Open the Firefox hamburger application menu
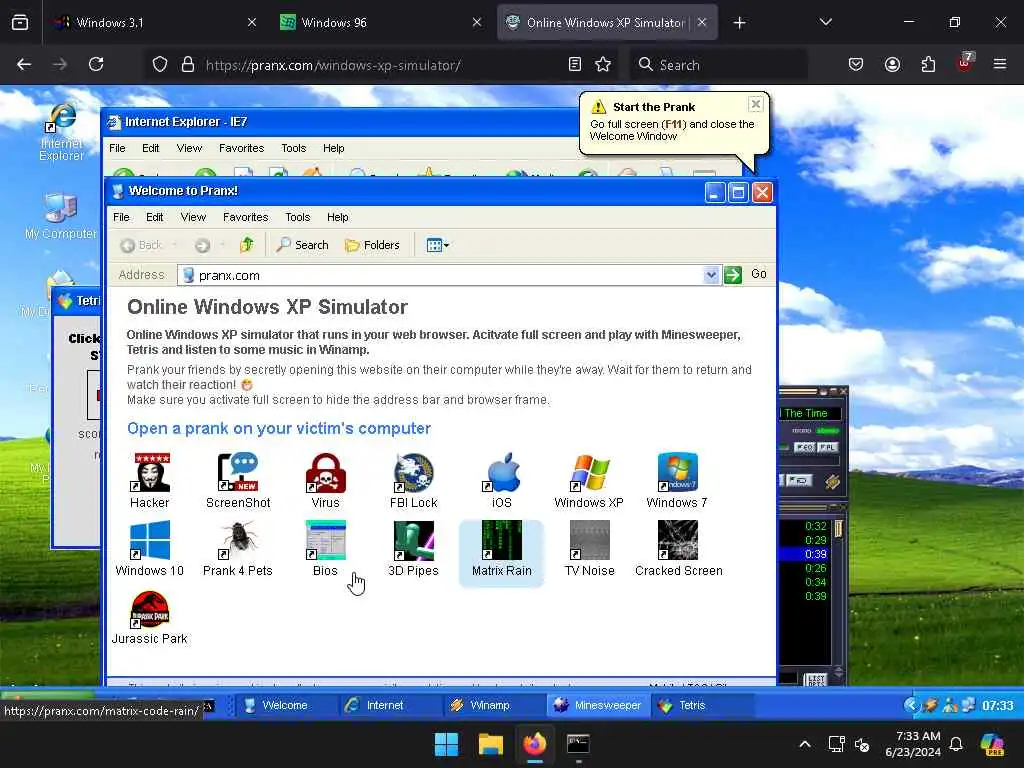This screenshot has height=768, width=1024. (x=1000, y=64)
